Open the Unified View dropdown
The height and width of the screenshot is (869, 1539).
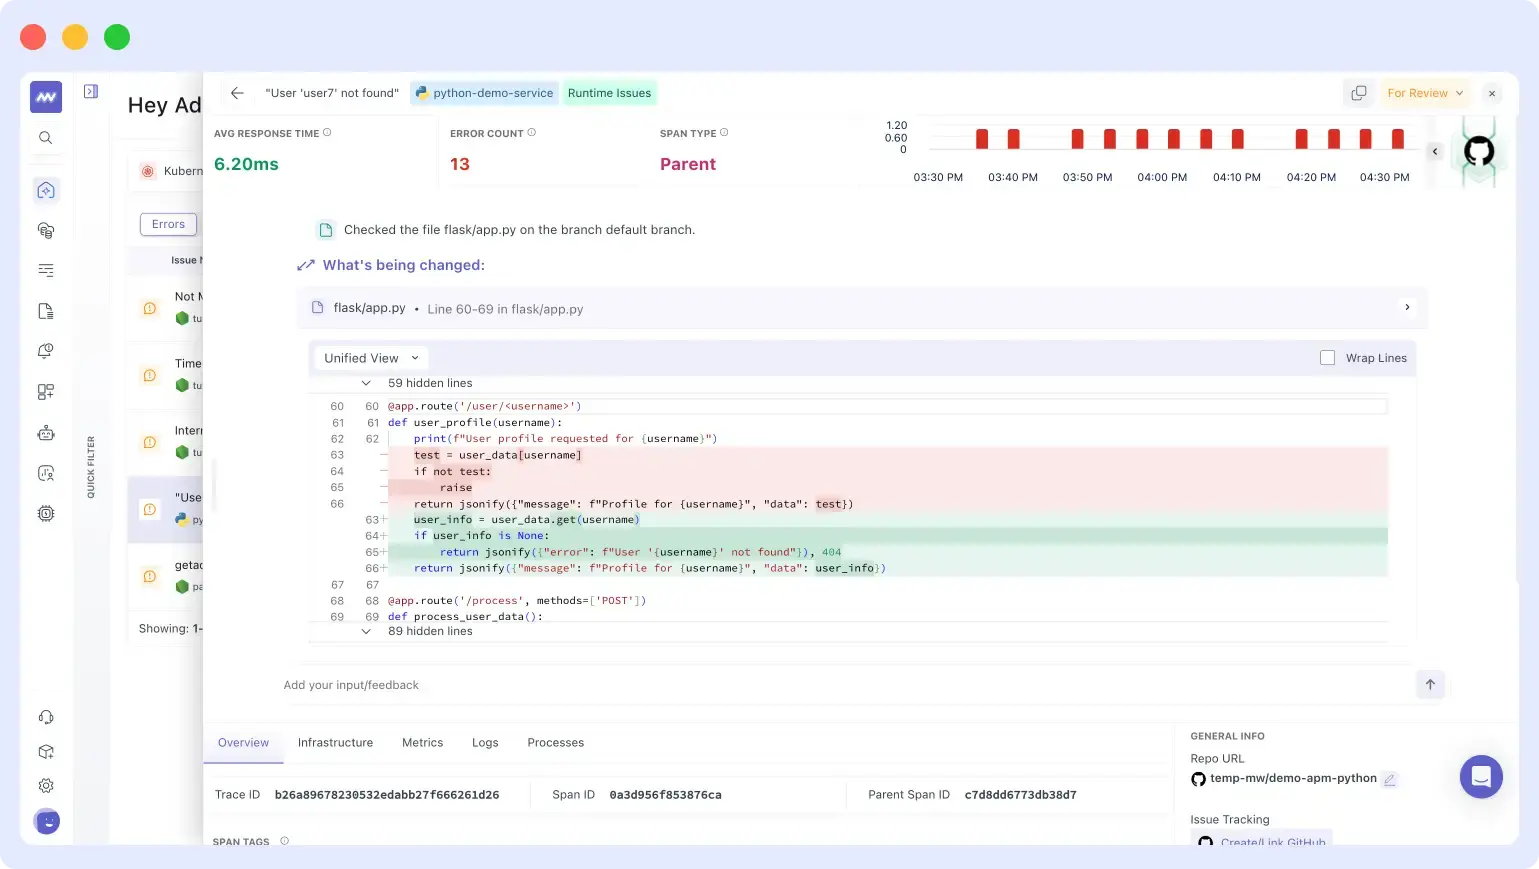tap(371, 358)
